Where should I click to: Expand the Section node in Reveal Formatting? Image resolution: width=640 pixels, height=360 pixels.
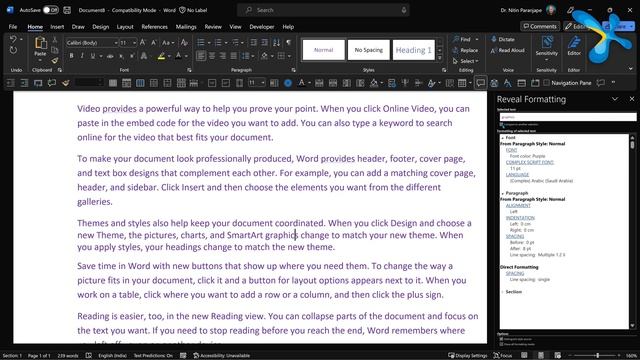coord(503,292)
